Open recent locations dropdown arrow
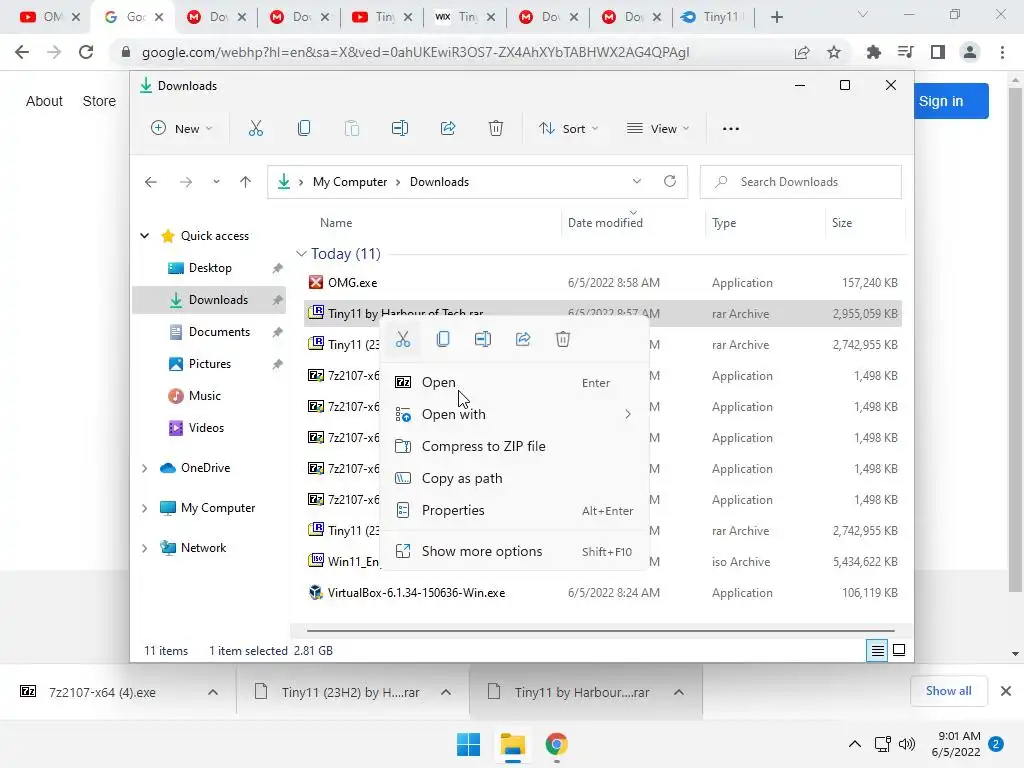 tap(216, 182)
